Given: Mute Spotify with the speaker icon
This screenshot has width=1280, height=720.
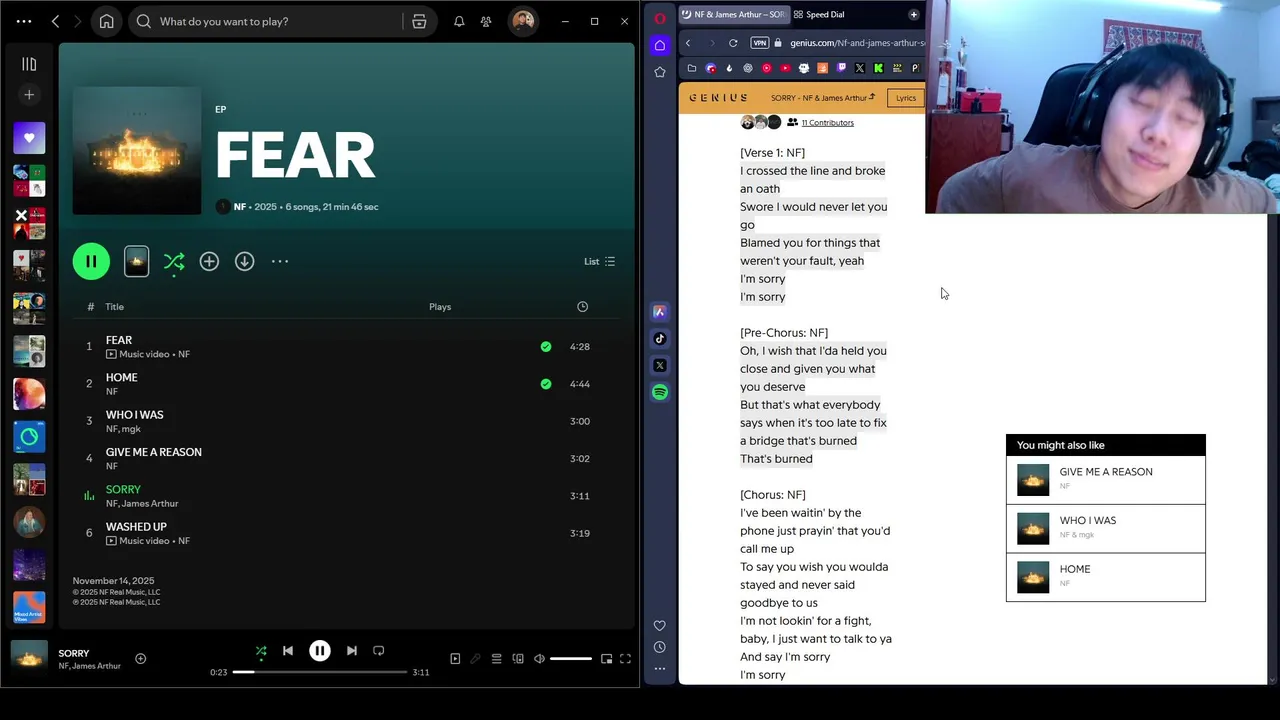Looking at the screenshot, I should pyautogui.click(x=539, y=659).
